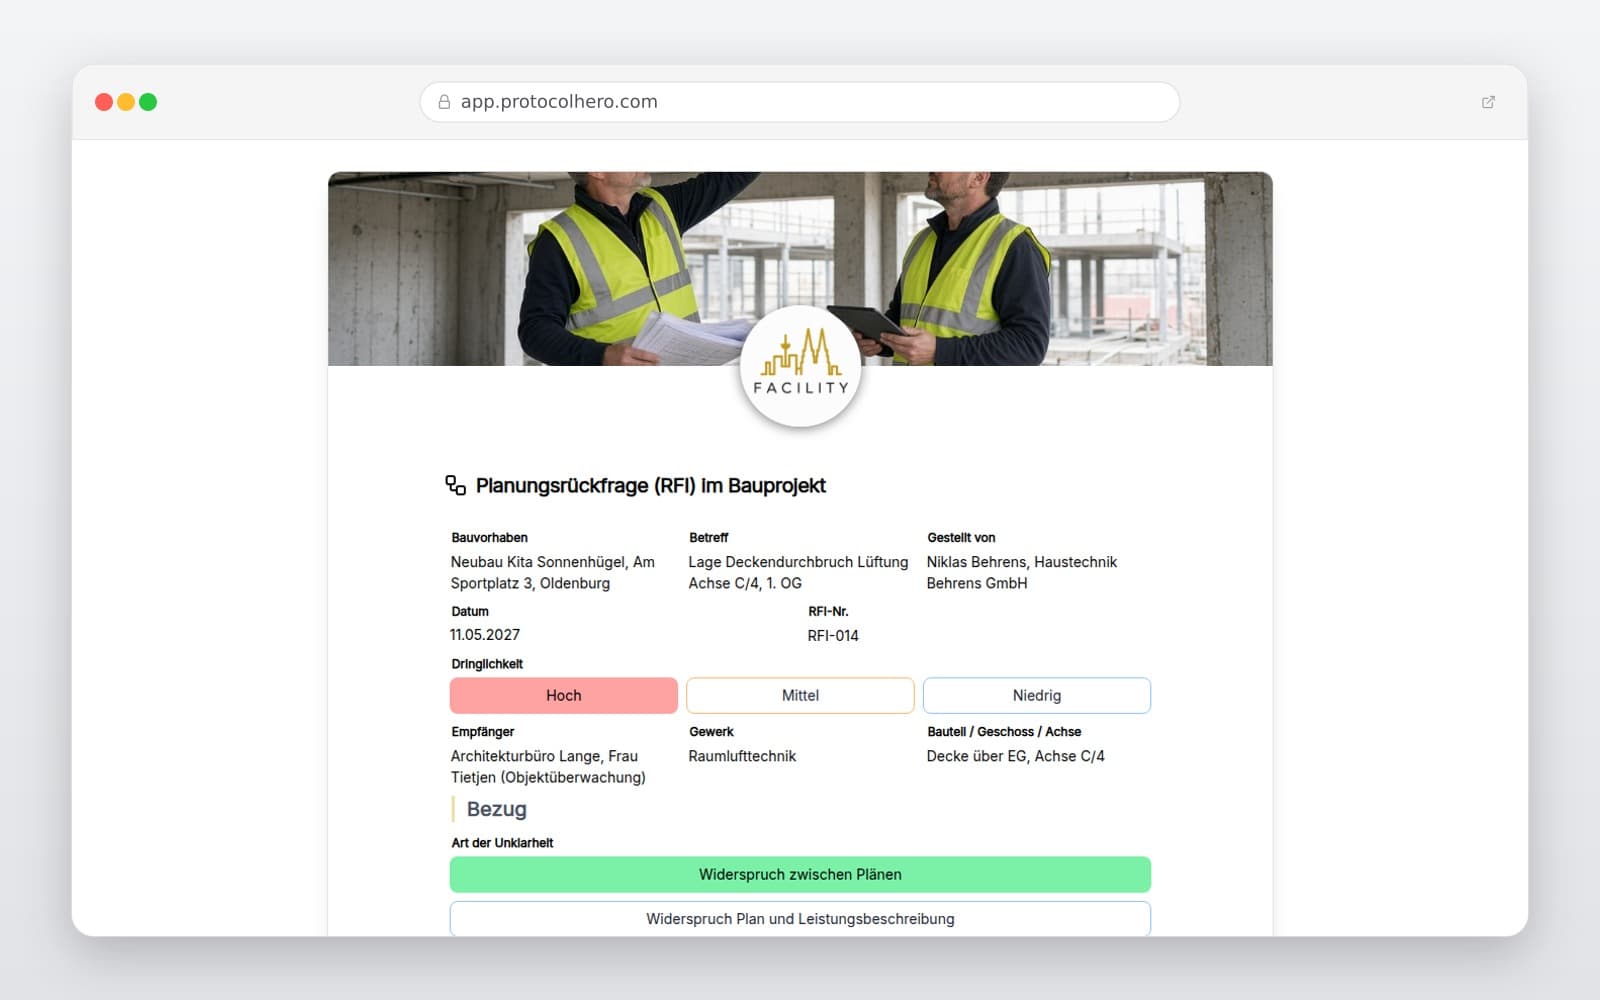Click the Bezug section heading
Image resolution: width=1600 pixels, height=1000 pixels.
(497, 810)
